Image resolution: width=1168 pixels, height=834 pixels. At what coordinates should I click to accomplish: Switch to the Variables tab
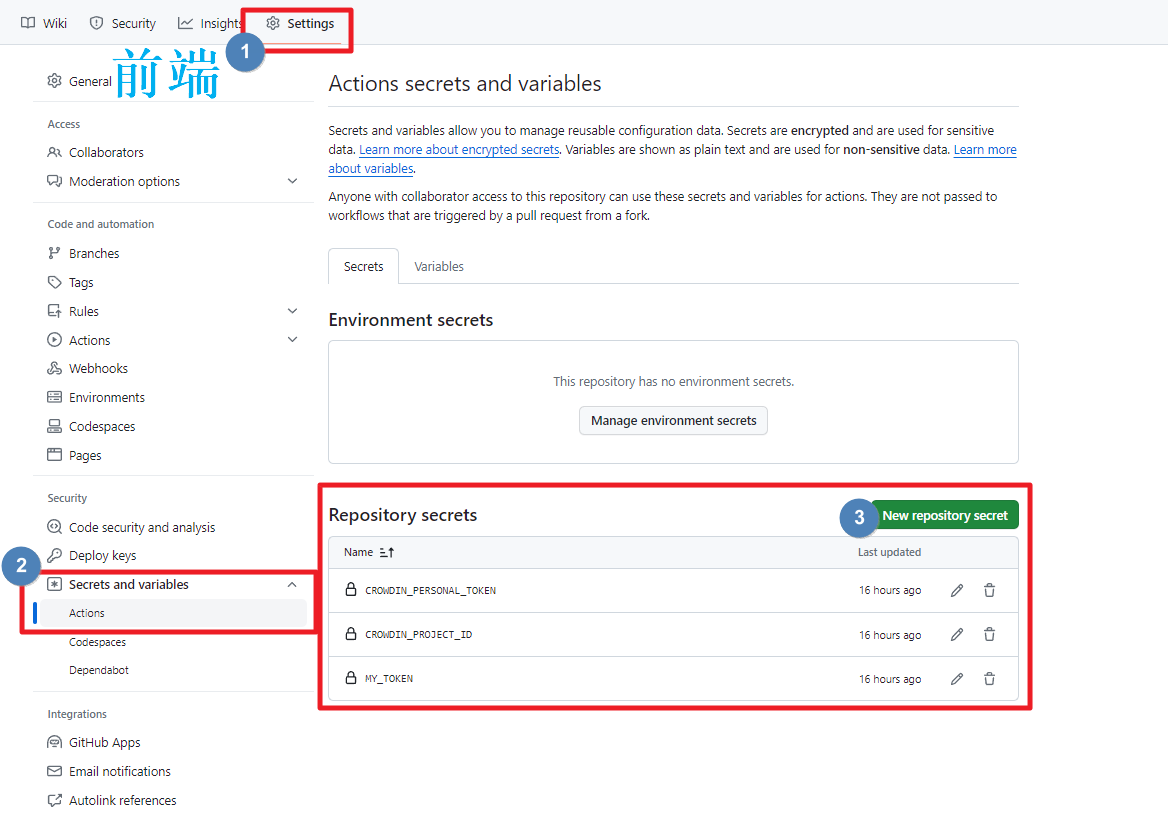[x=439, y=267]
